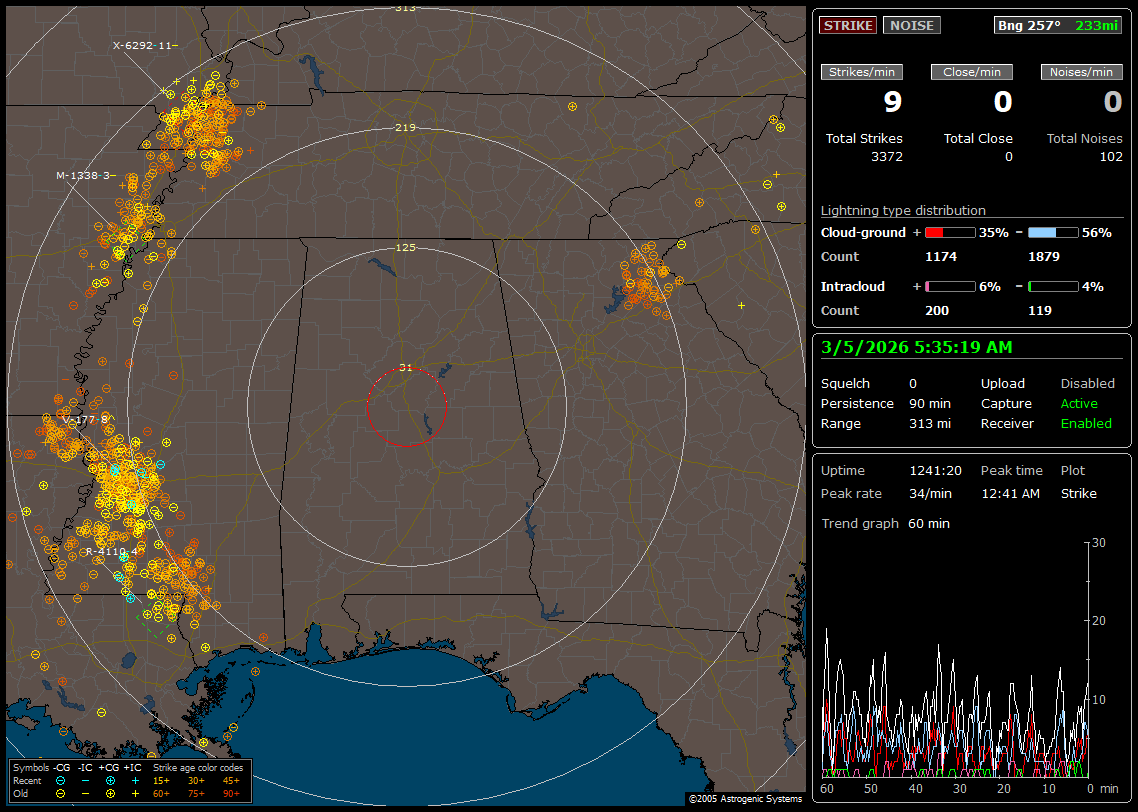Image resolution: width=1138 pixels, height=812 pixels.
Task: Click the recent +IC cyan plus symbol
Action: coord(135,780)
